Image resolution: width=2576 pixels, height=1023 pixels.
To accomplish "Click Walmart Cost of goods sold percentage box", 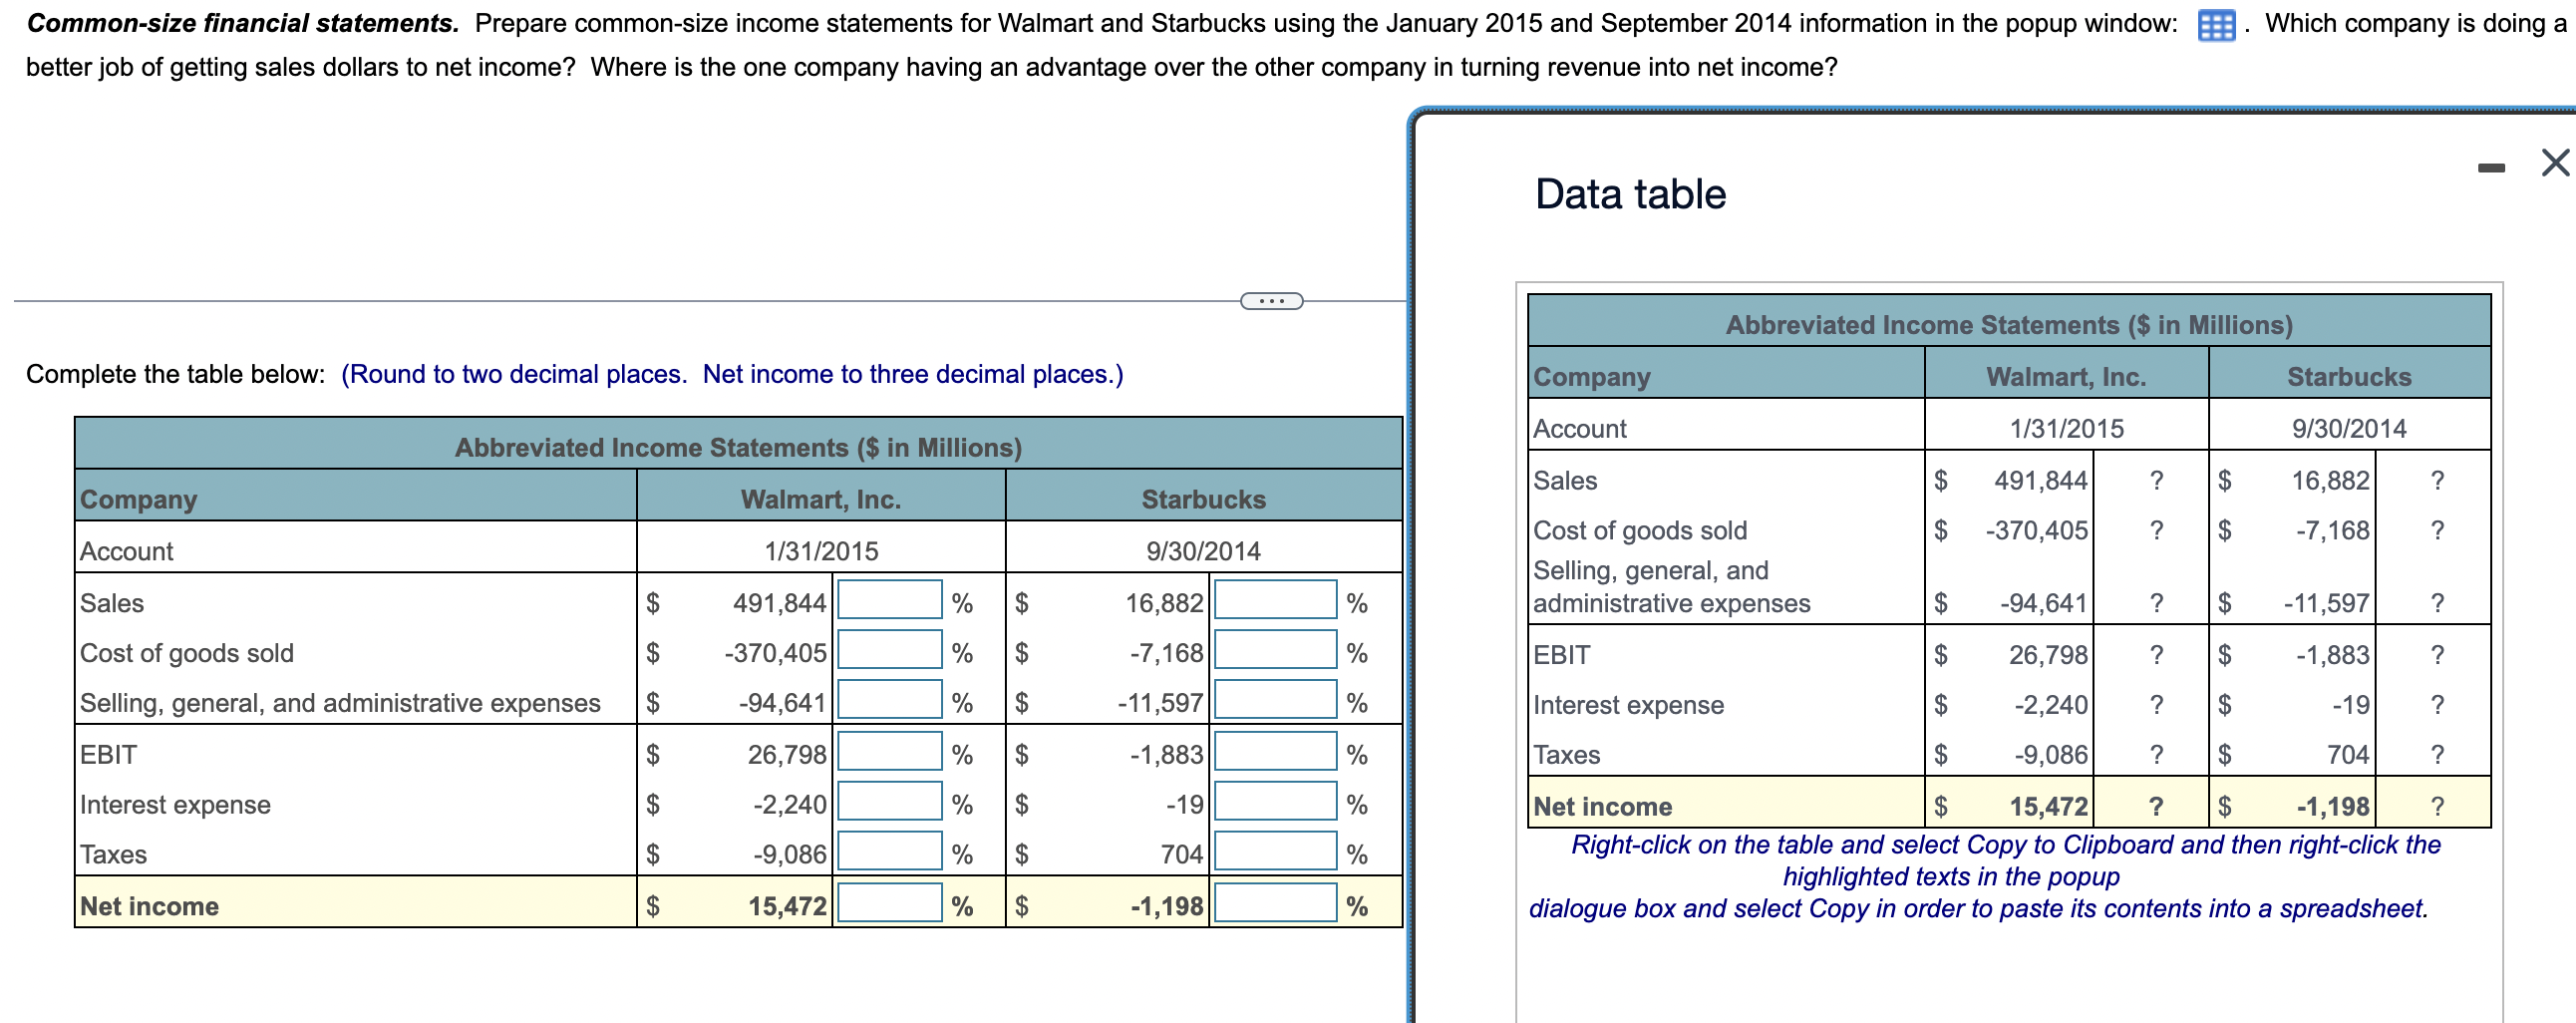I will (889, 652).
